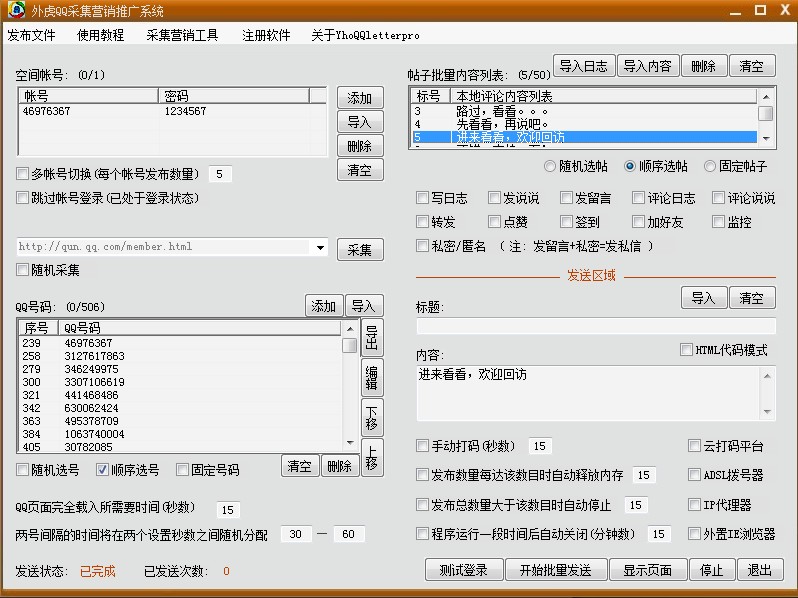Image resolution: width=798 pixels, height=598 pixels.
Task: Select 随机选帖 radio button
Action: point(550,166)
